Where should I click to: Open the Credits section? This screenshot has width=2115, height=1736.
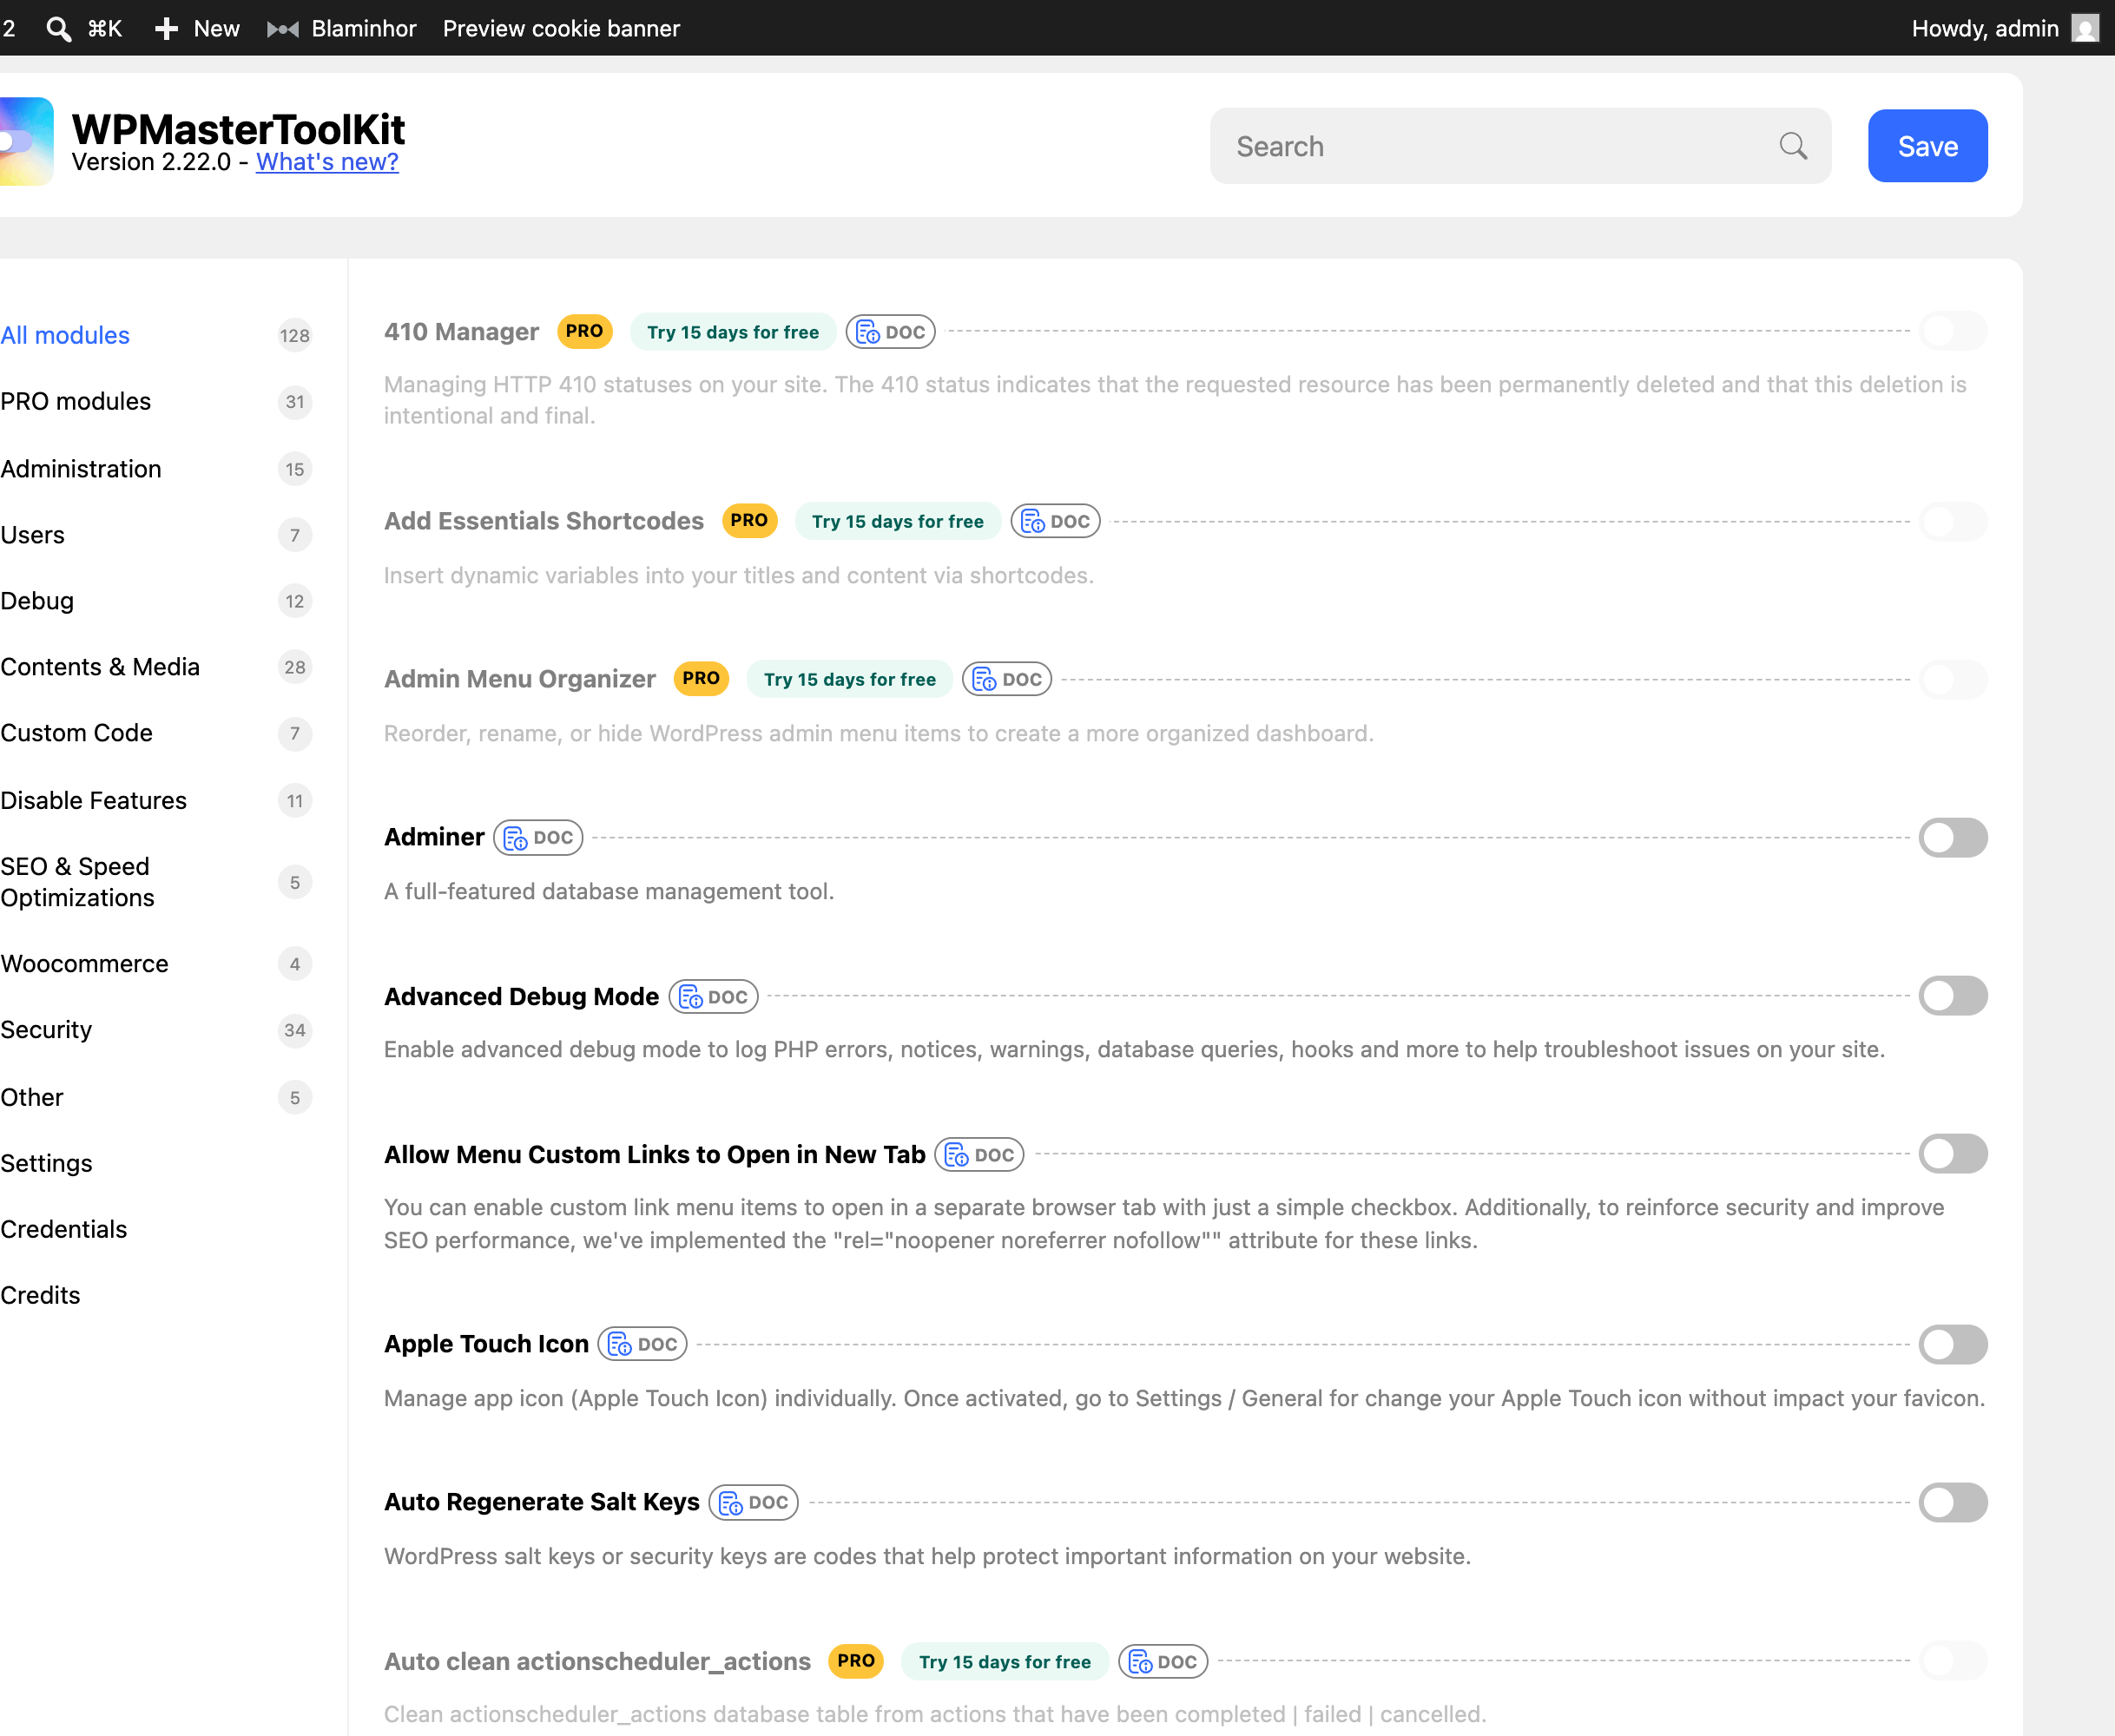[x=40, y=1295]
